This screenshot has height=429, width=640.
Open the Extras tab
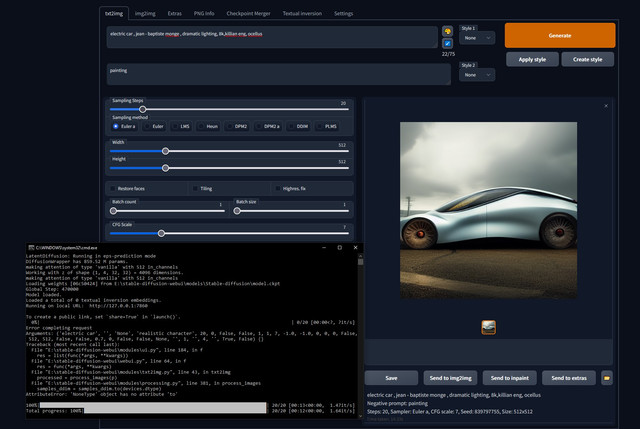pos(174,13)
